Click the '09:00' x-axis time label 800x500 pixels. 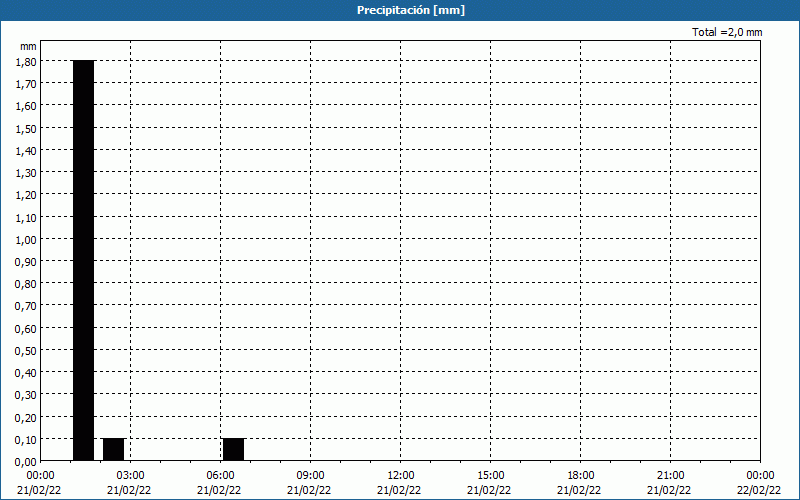click(x=310, y=476)
